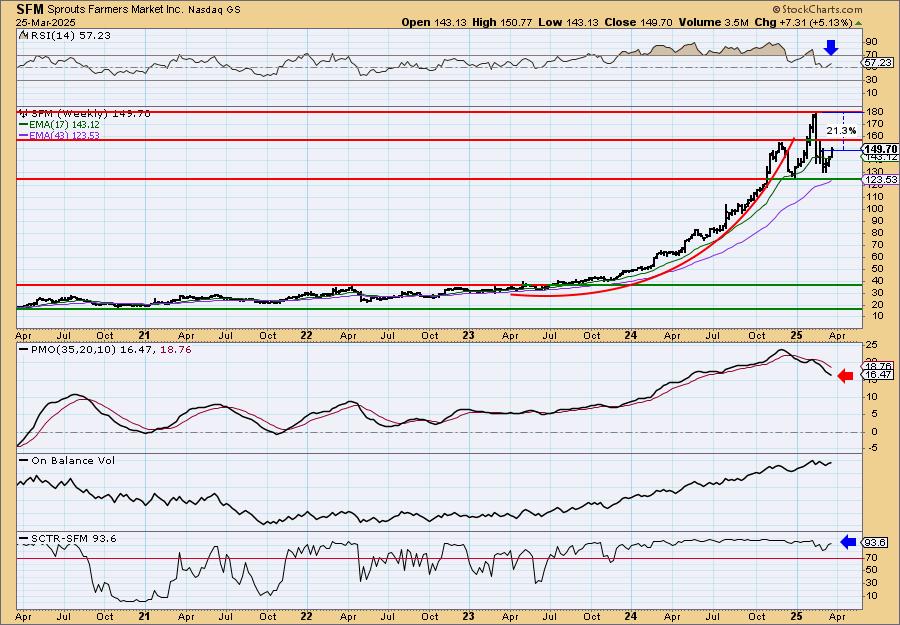Click the EMA(17) 143.12 legend entry
Viewport: 900px width, 625px height.
(59, 125)
